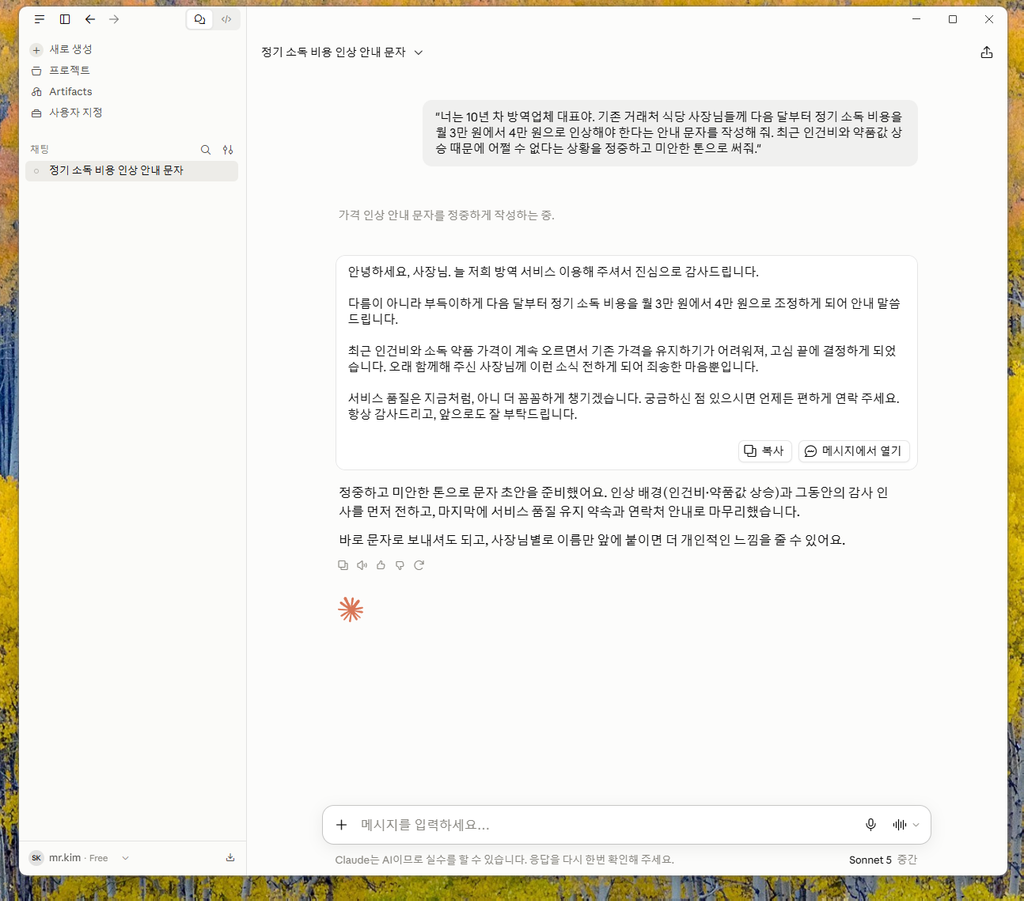Switch to chat mode icon
Viewport: 1024px width, 901px height.
[200, 20]
